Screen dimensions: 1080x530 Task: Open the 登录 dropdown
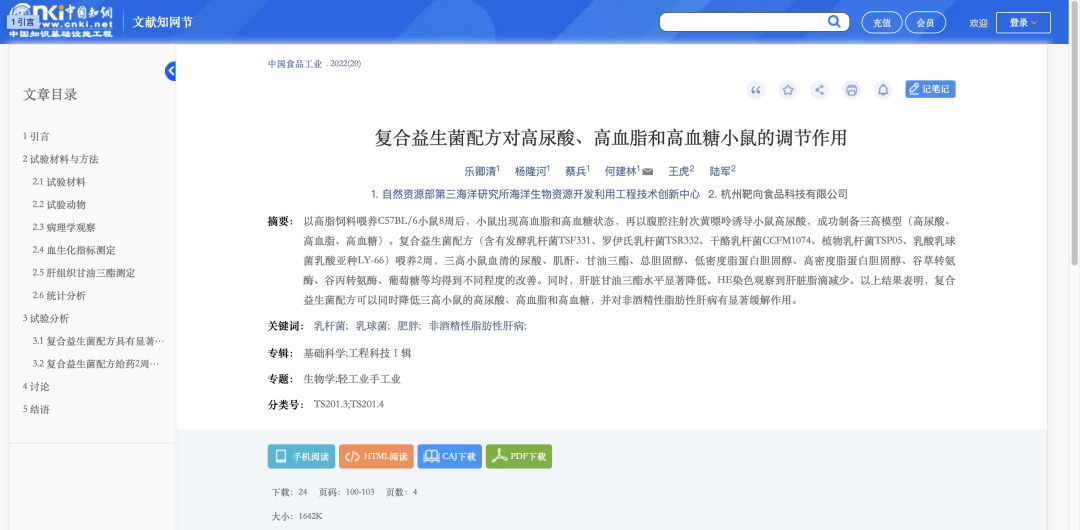(1023, 23)
